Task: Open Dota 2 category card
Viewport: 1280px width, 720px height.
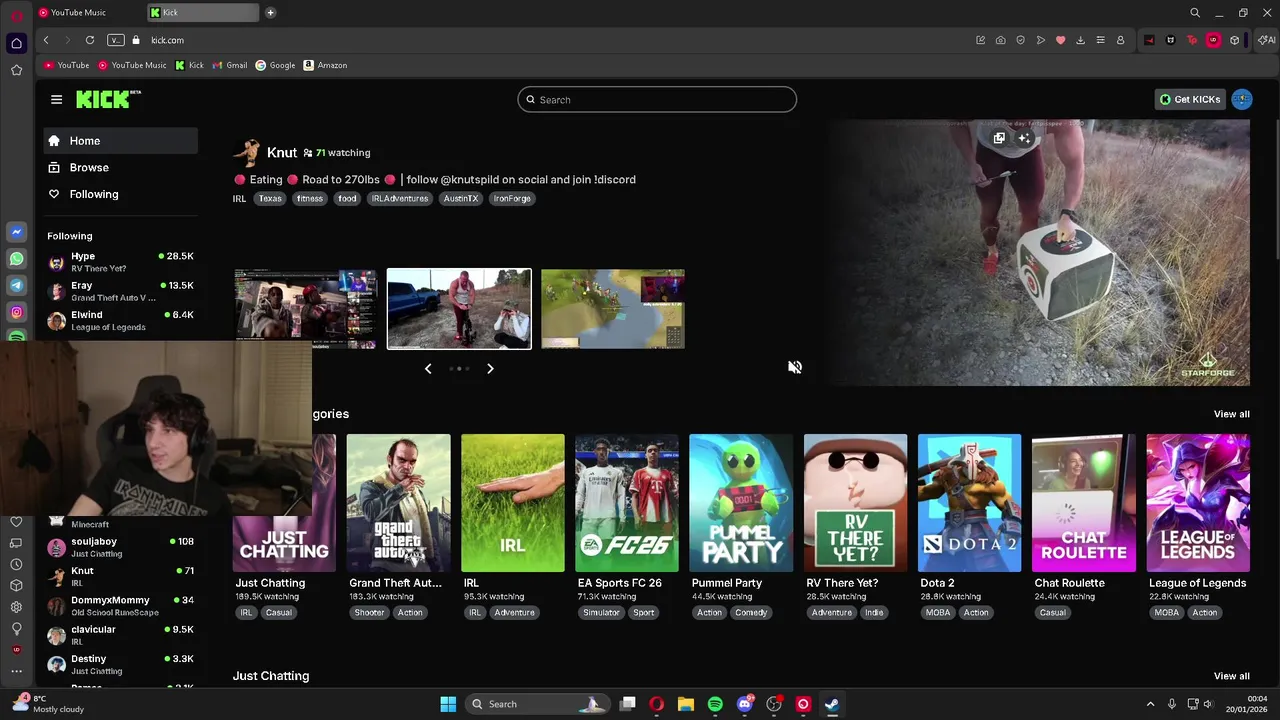Action: 969,503
